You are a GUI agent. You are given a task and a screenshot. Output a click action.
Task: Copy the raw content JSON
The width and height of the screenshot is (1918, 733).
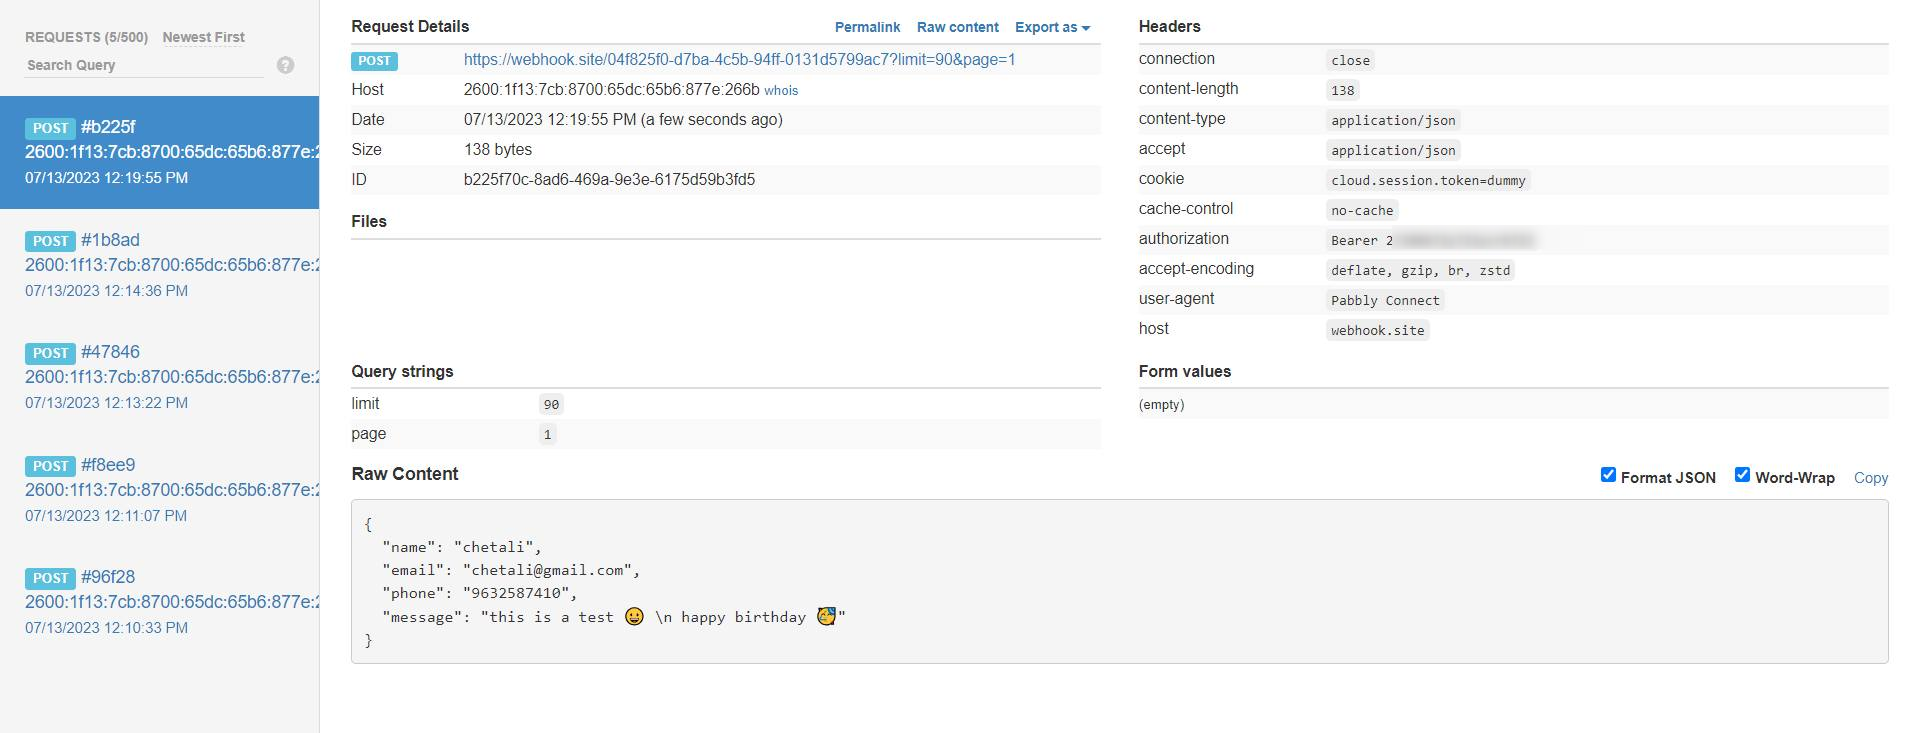tap(1870, 478)
